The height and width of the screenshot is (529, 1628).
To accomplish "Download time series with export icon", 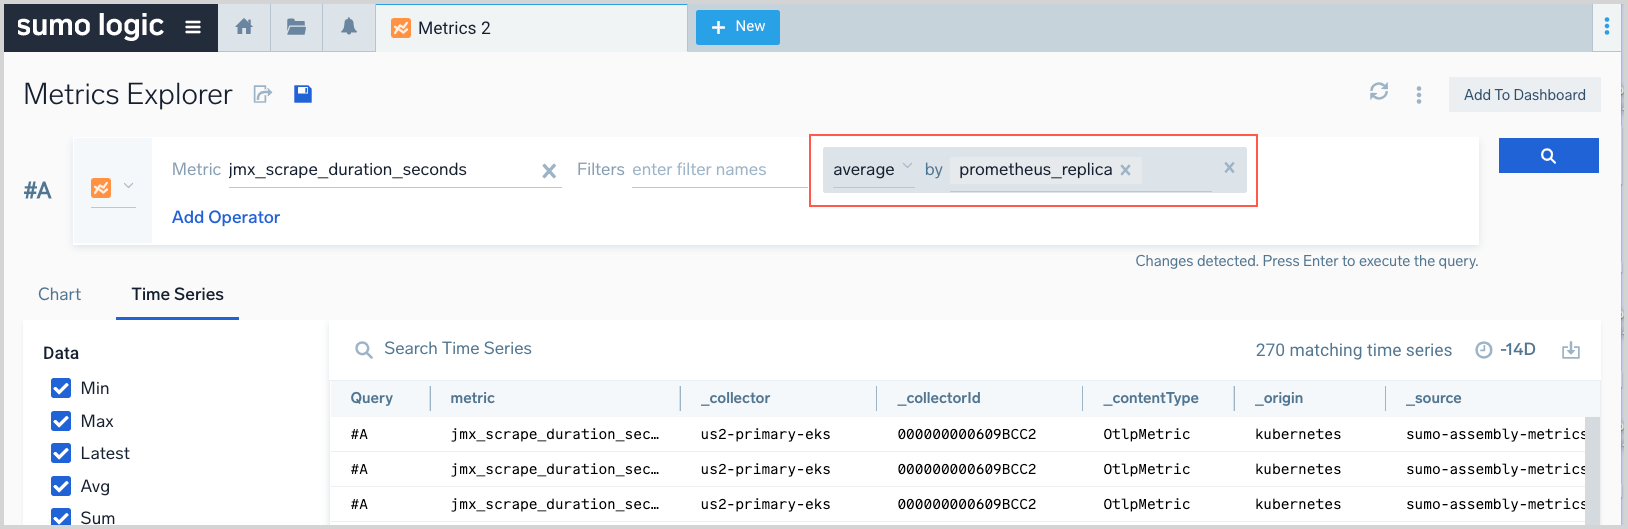I will 1571,350.
